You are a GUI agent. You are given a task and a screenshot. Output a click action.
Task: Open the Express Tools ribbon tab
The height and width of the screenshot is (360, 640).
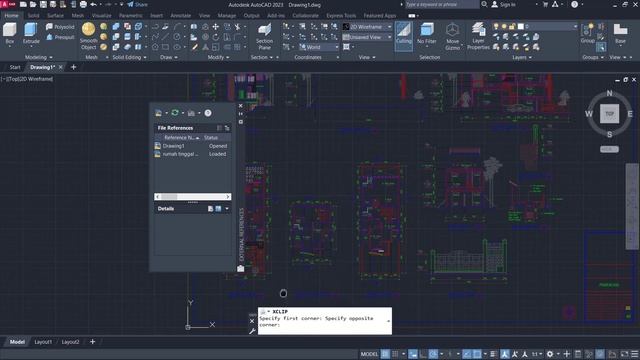(x=341, y=16)
